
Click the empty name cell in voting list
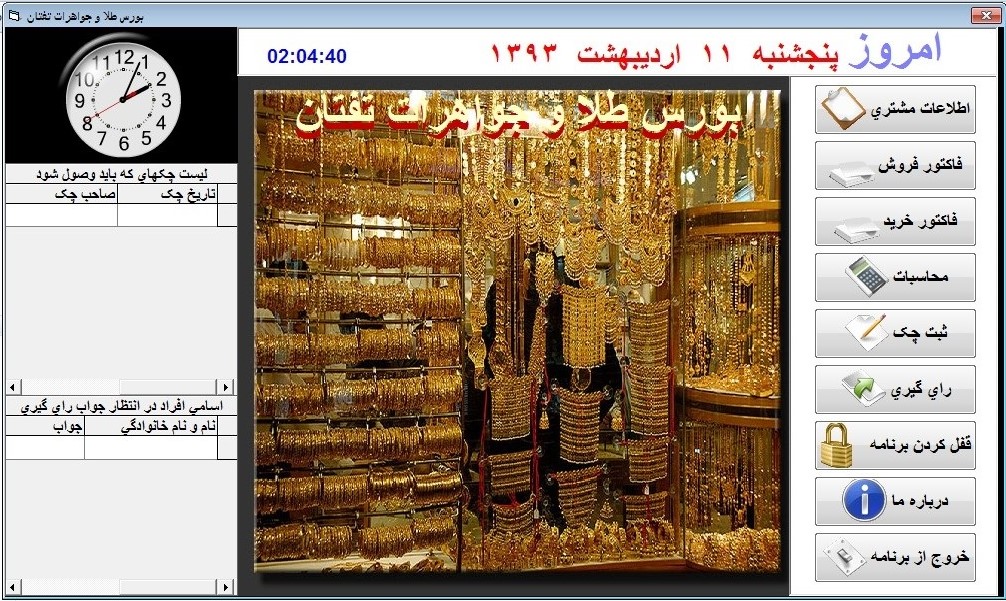151,448
